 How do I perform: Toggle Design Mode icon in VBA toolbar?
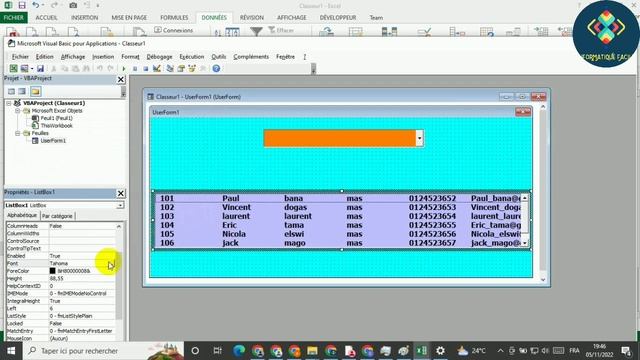click(x=157, y=69)
